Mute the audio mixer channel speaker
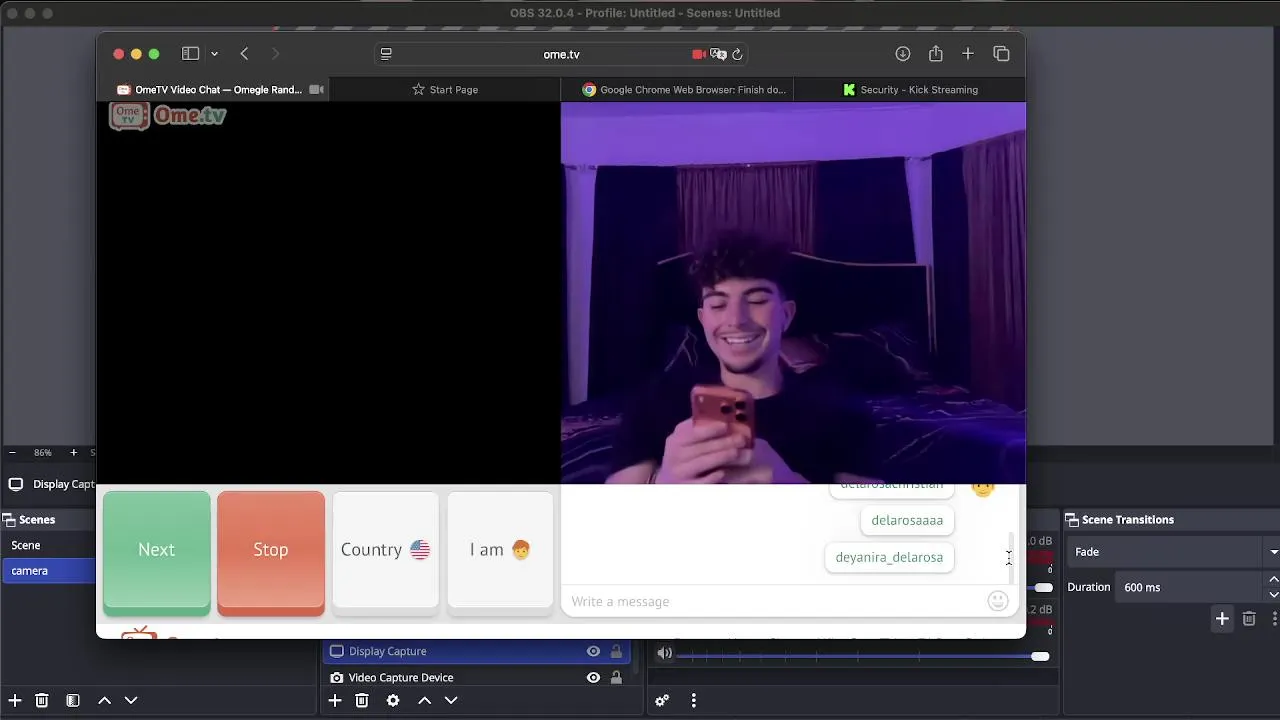The height and width of the screenshot is (720, 1280). click(665, 654)
